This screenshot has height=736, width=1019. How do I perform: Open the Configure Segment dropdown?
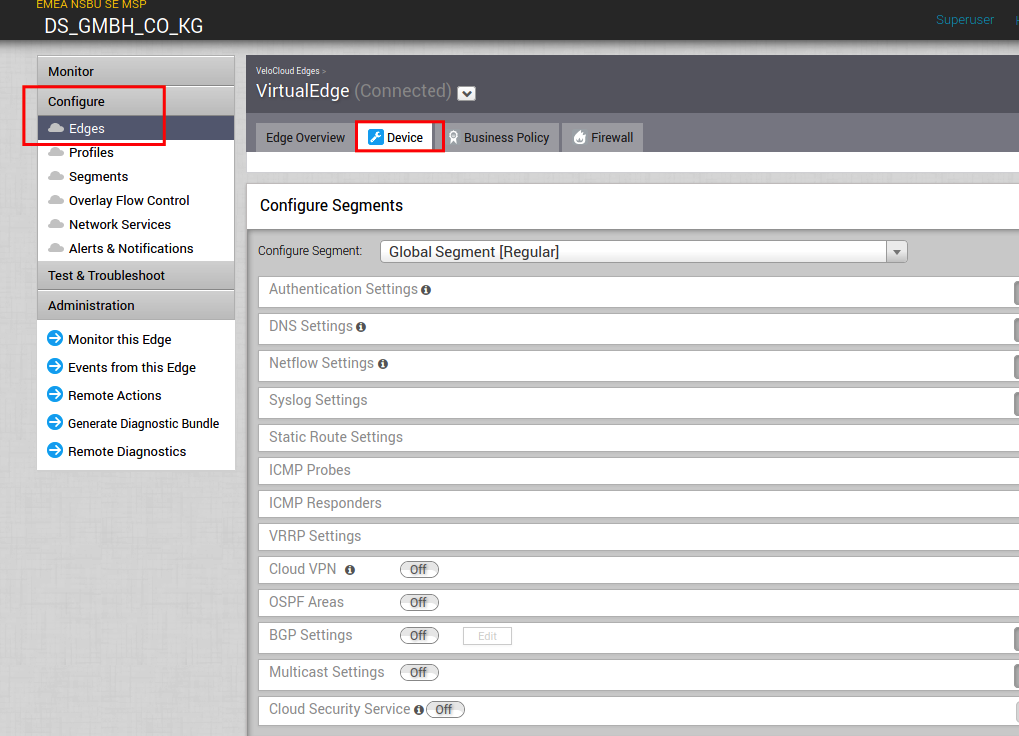point(896,251)
